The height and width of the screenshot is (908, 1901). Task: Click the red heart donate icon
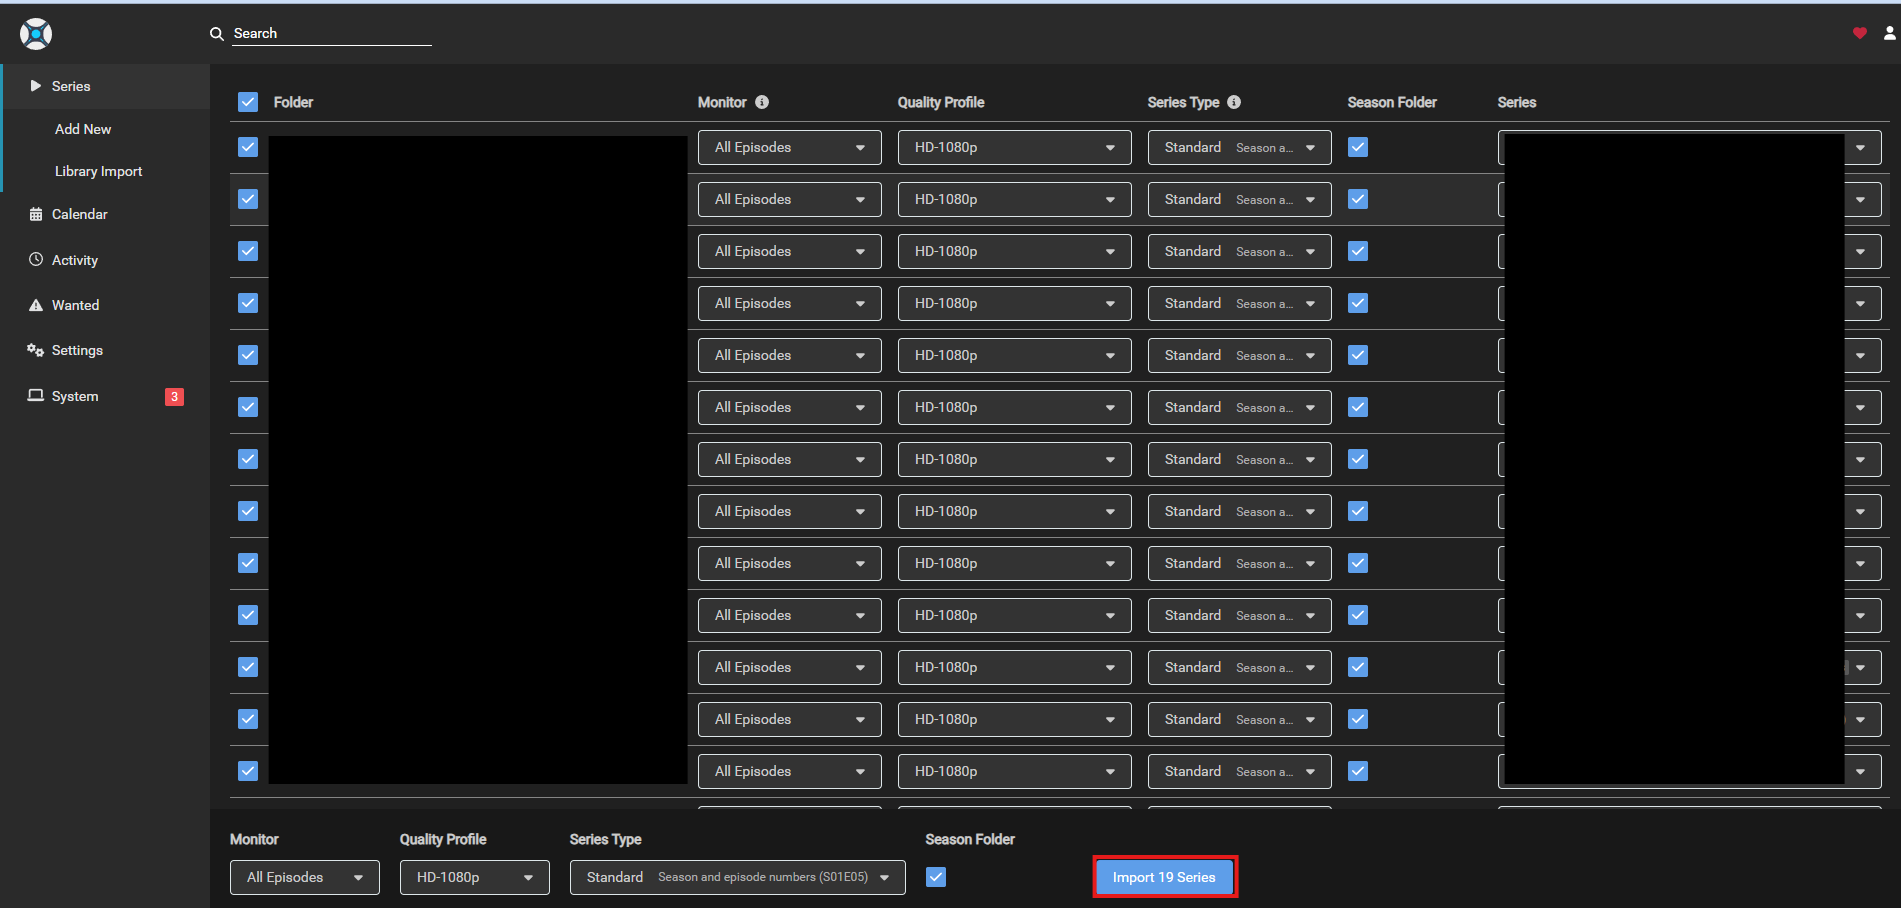tap(1860, 33)
